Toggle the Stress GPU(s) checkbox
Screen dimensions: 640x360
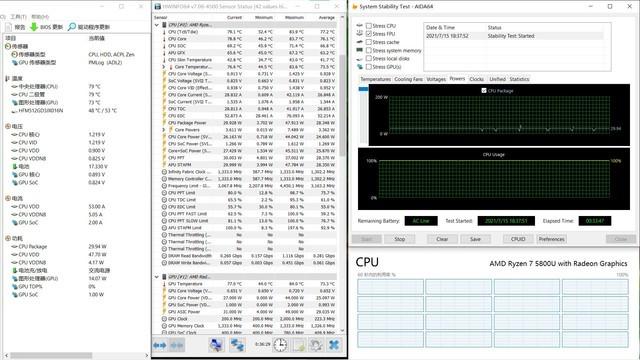coord(369,67)
